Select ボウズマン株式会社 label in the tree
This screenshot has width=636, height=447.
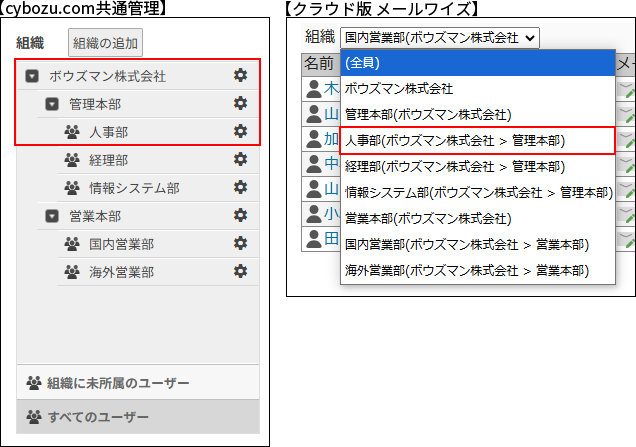107,76
